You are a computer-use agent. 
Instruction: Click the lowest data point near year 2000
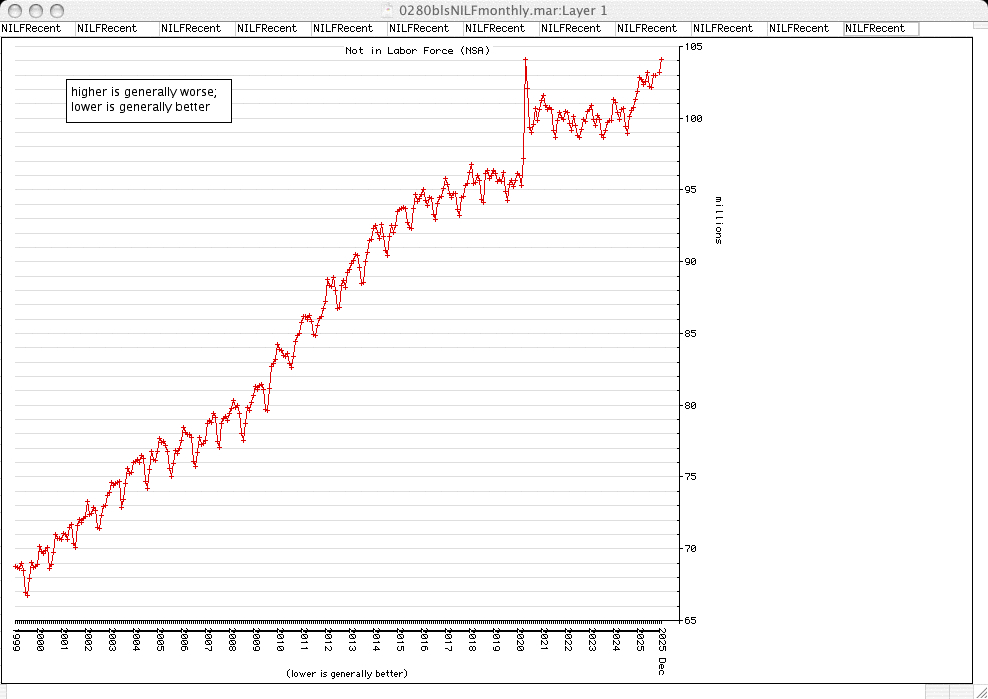(x=27, y=595)
